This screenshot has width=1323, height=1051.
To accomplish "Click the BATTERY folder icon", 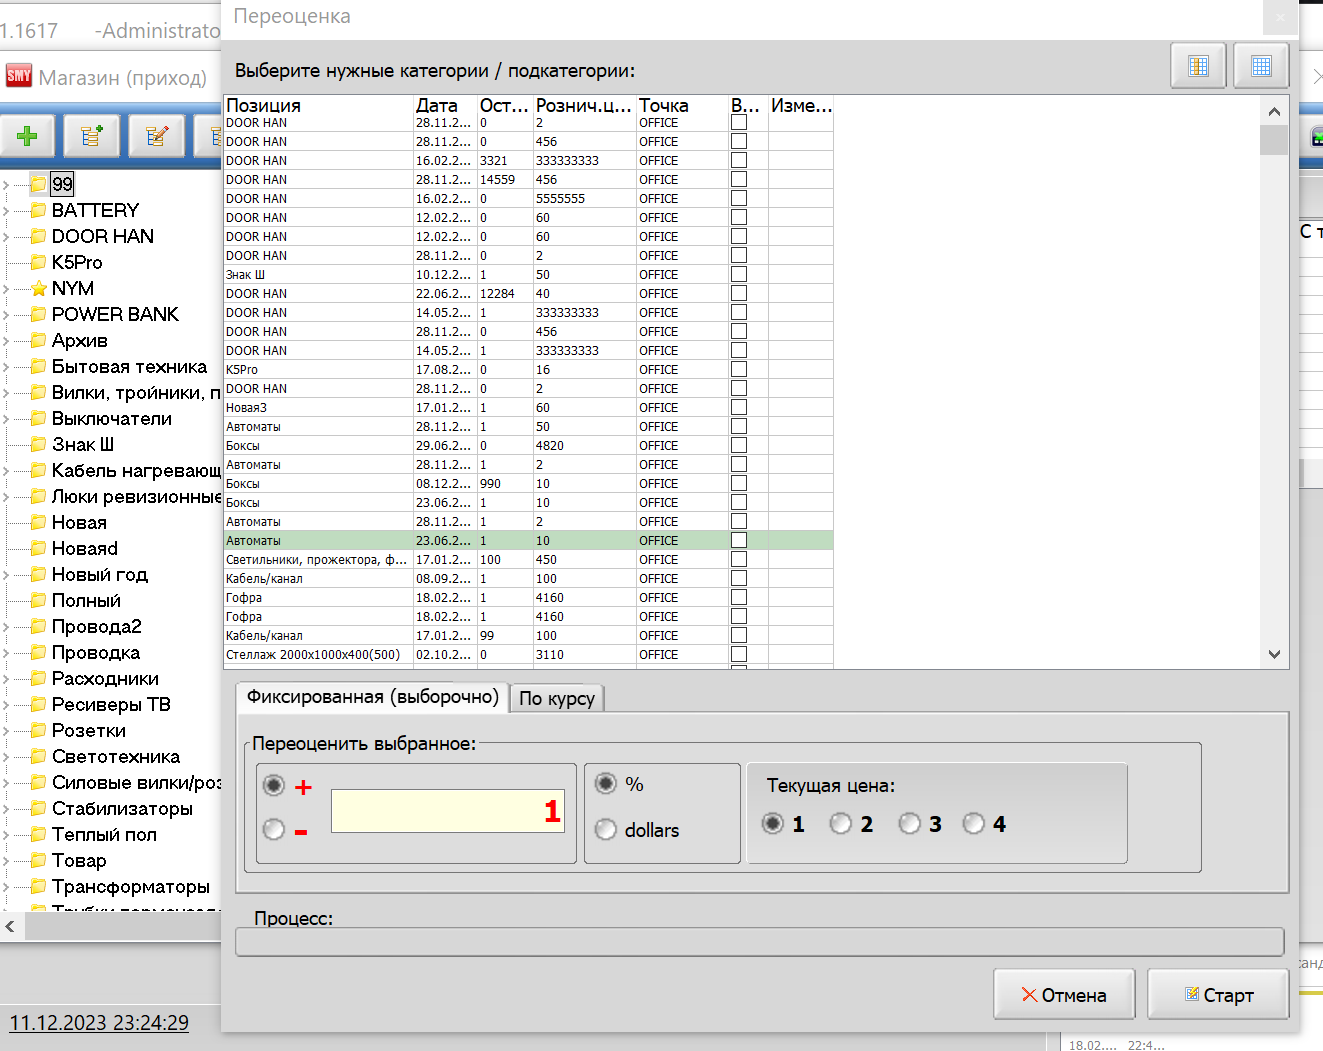I will point(39,210).
